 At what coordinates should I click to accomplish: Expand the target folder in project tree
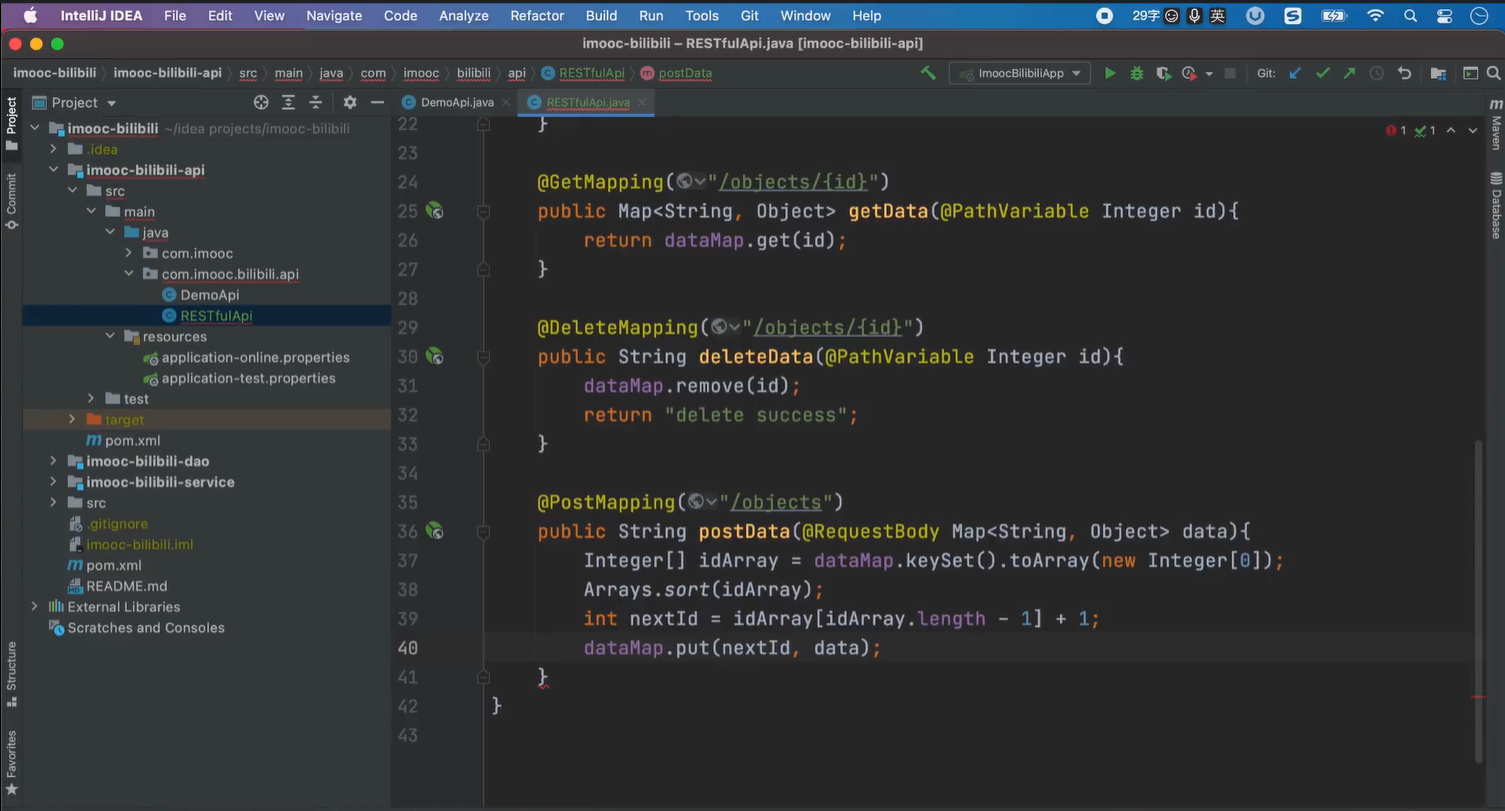(72, 420)
